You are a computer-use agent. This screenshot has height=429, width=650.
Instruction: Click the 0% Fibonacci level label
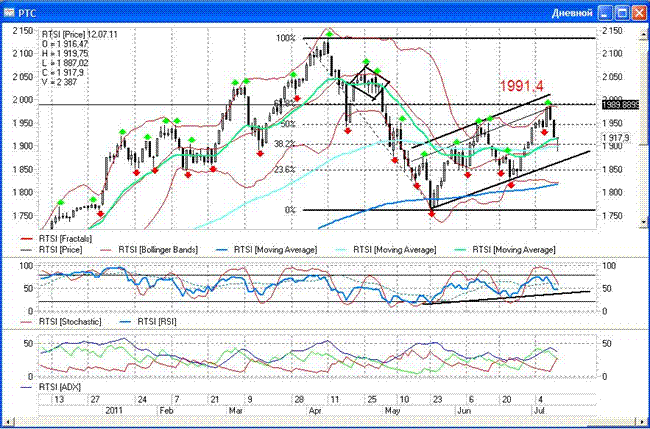[290, 210]
